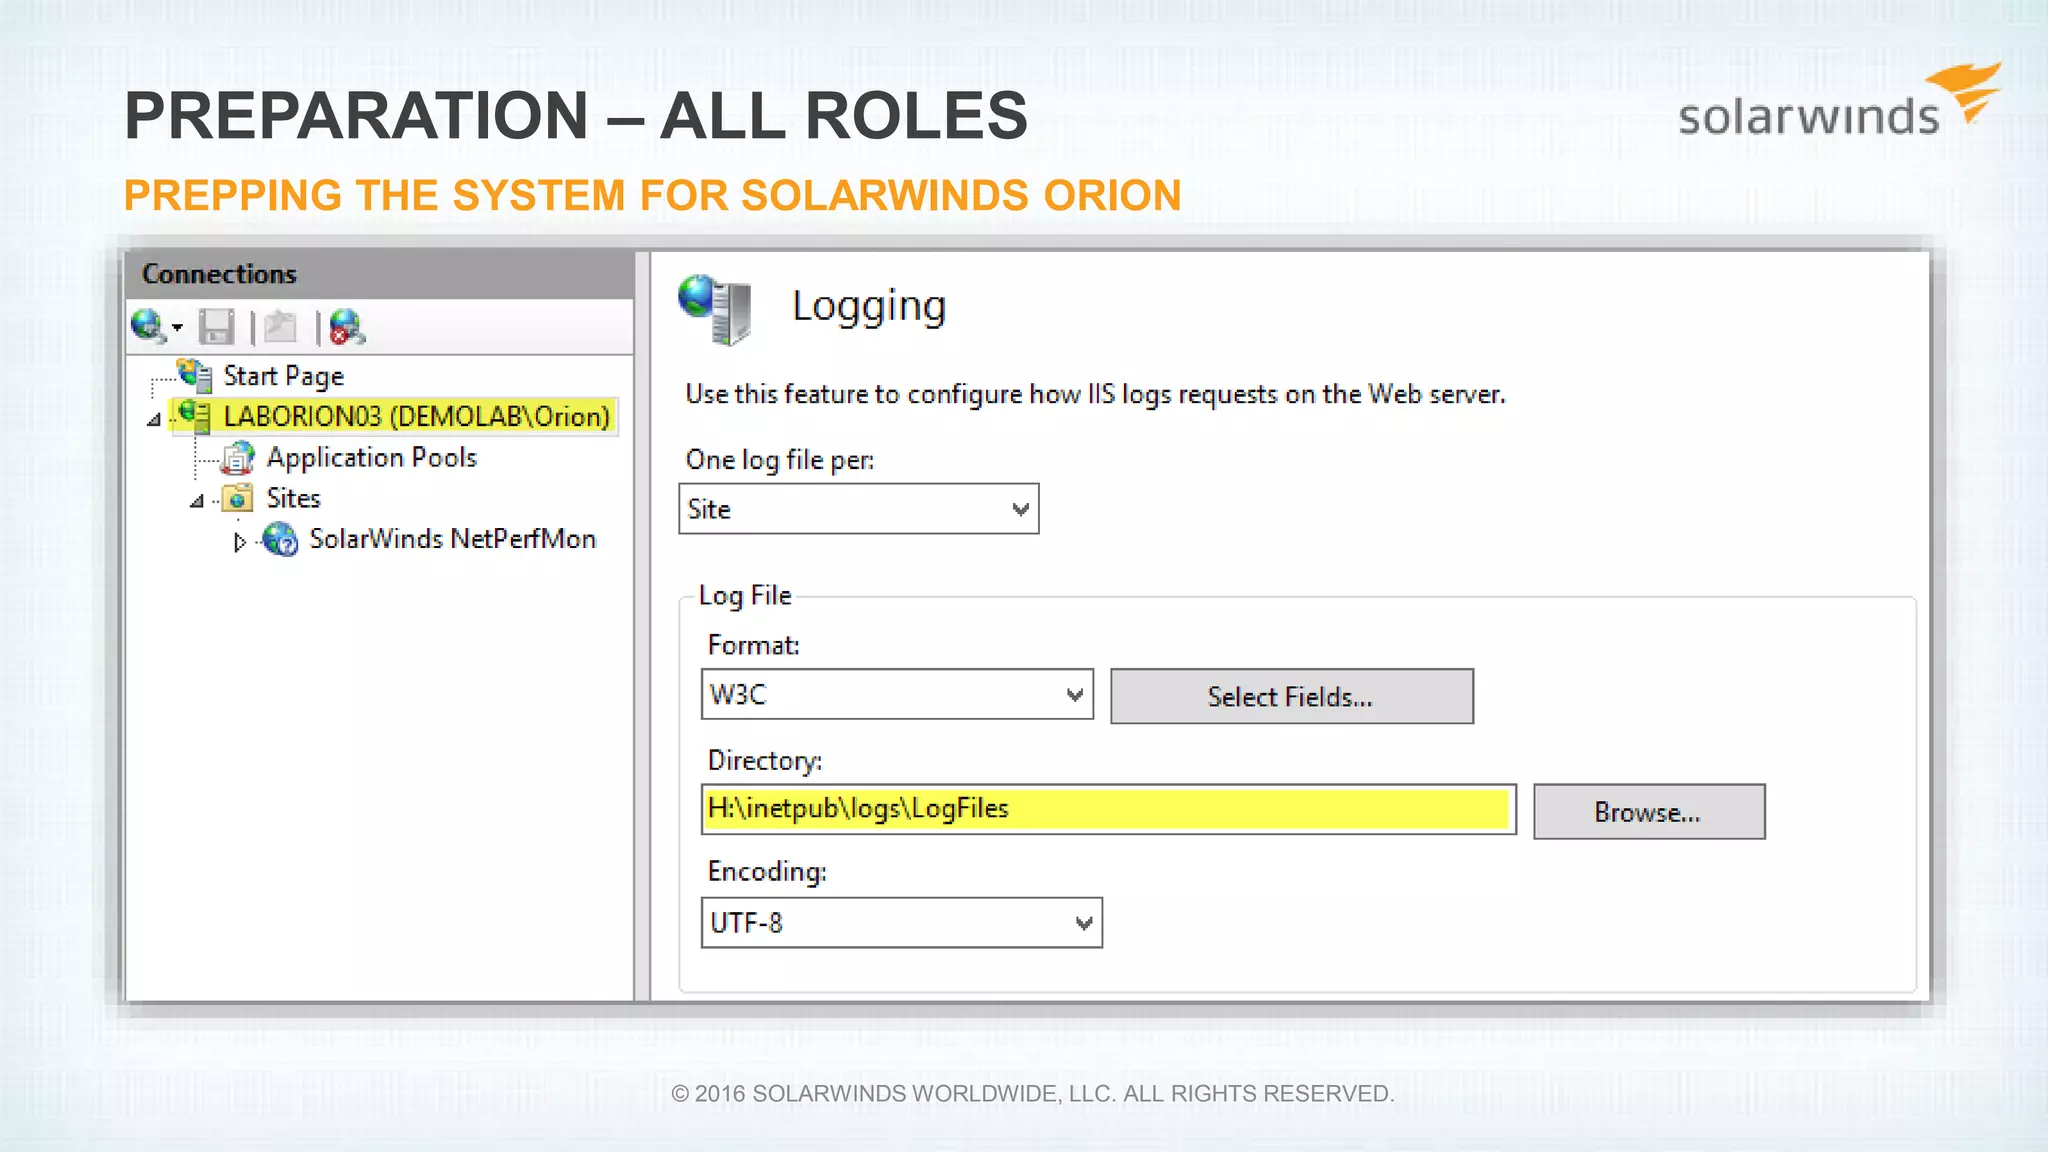Click the save connections floppy icon
This screenshot has height=1152, width=2048.
point(216,327)
